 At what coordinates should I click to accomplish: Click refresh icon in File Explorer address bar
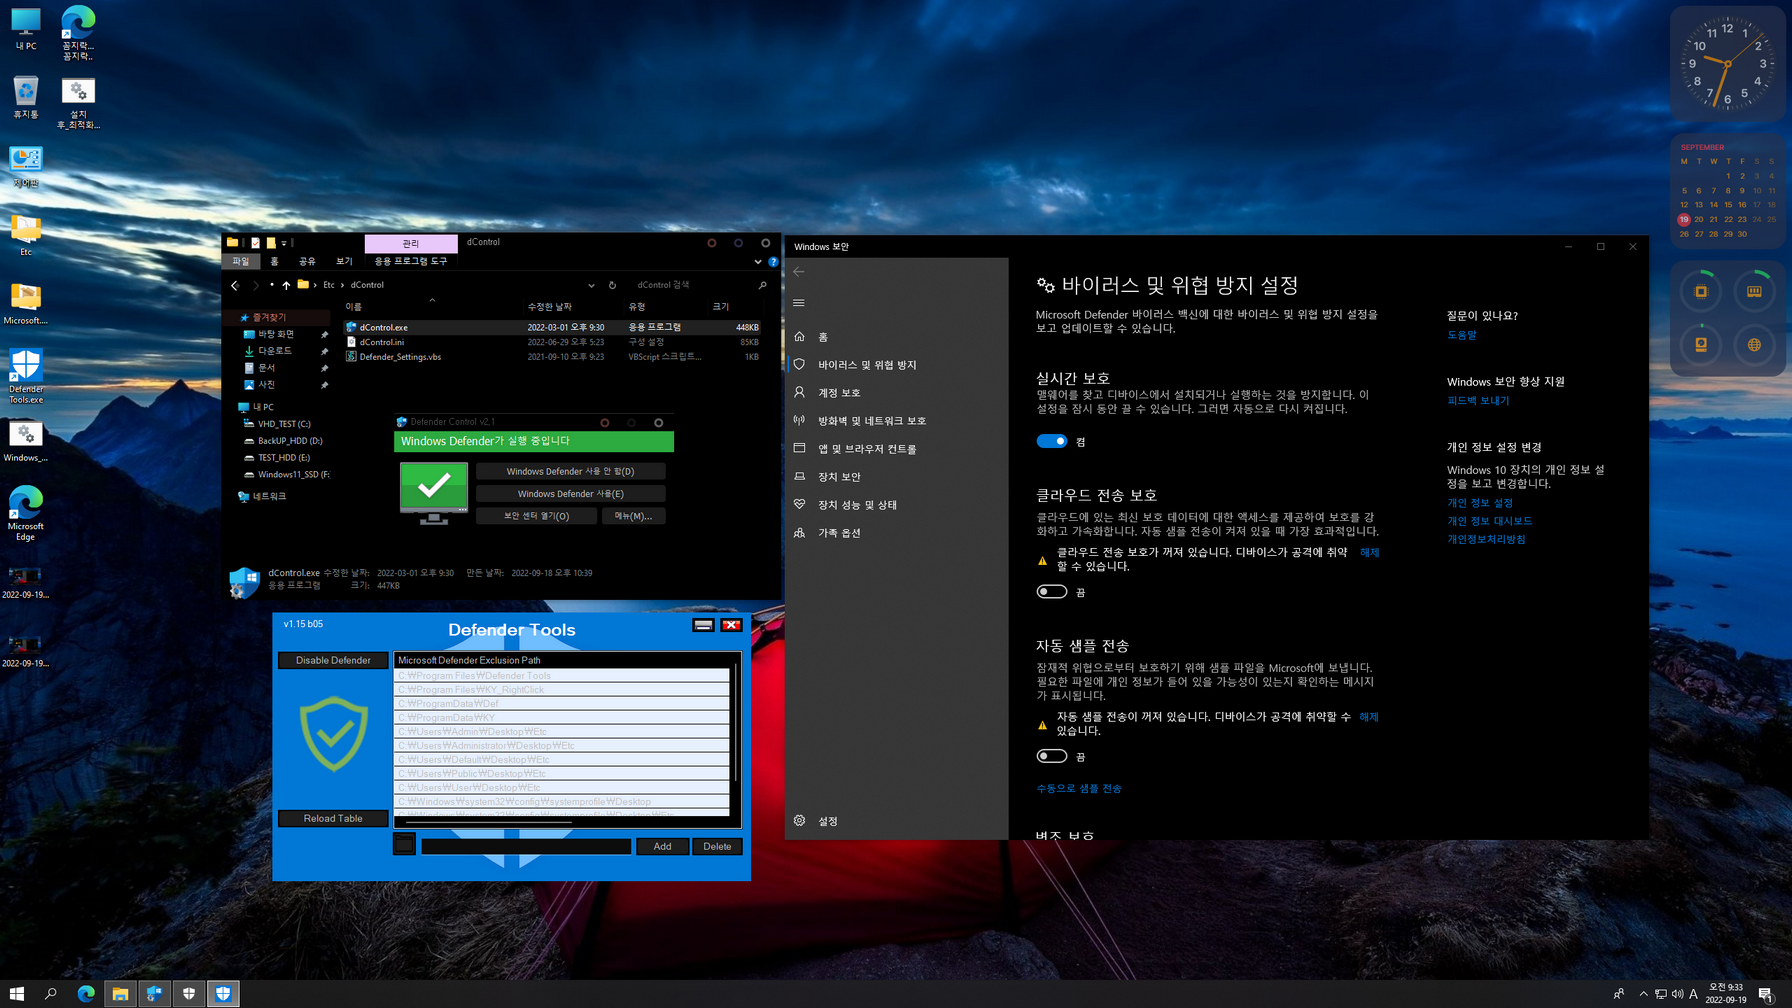(612, 285)
